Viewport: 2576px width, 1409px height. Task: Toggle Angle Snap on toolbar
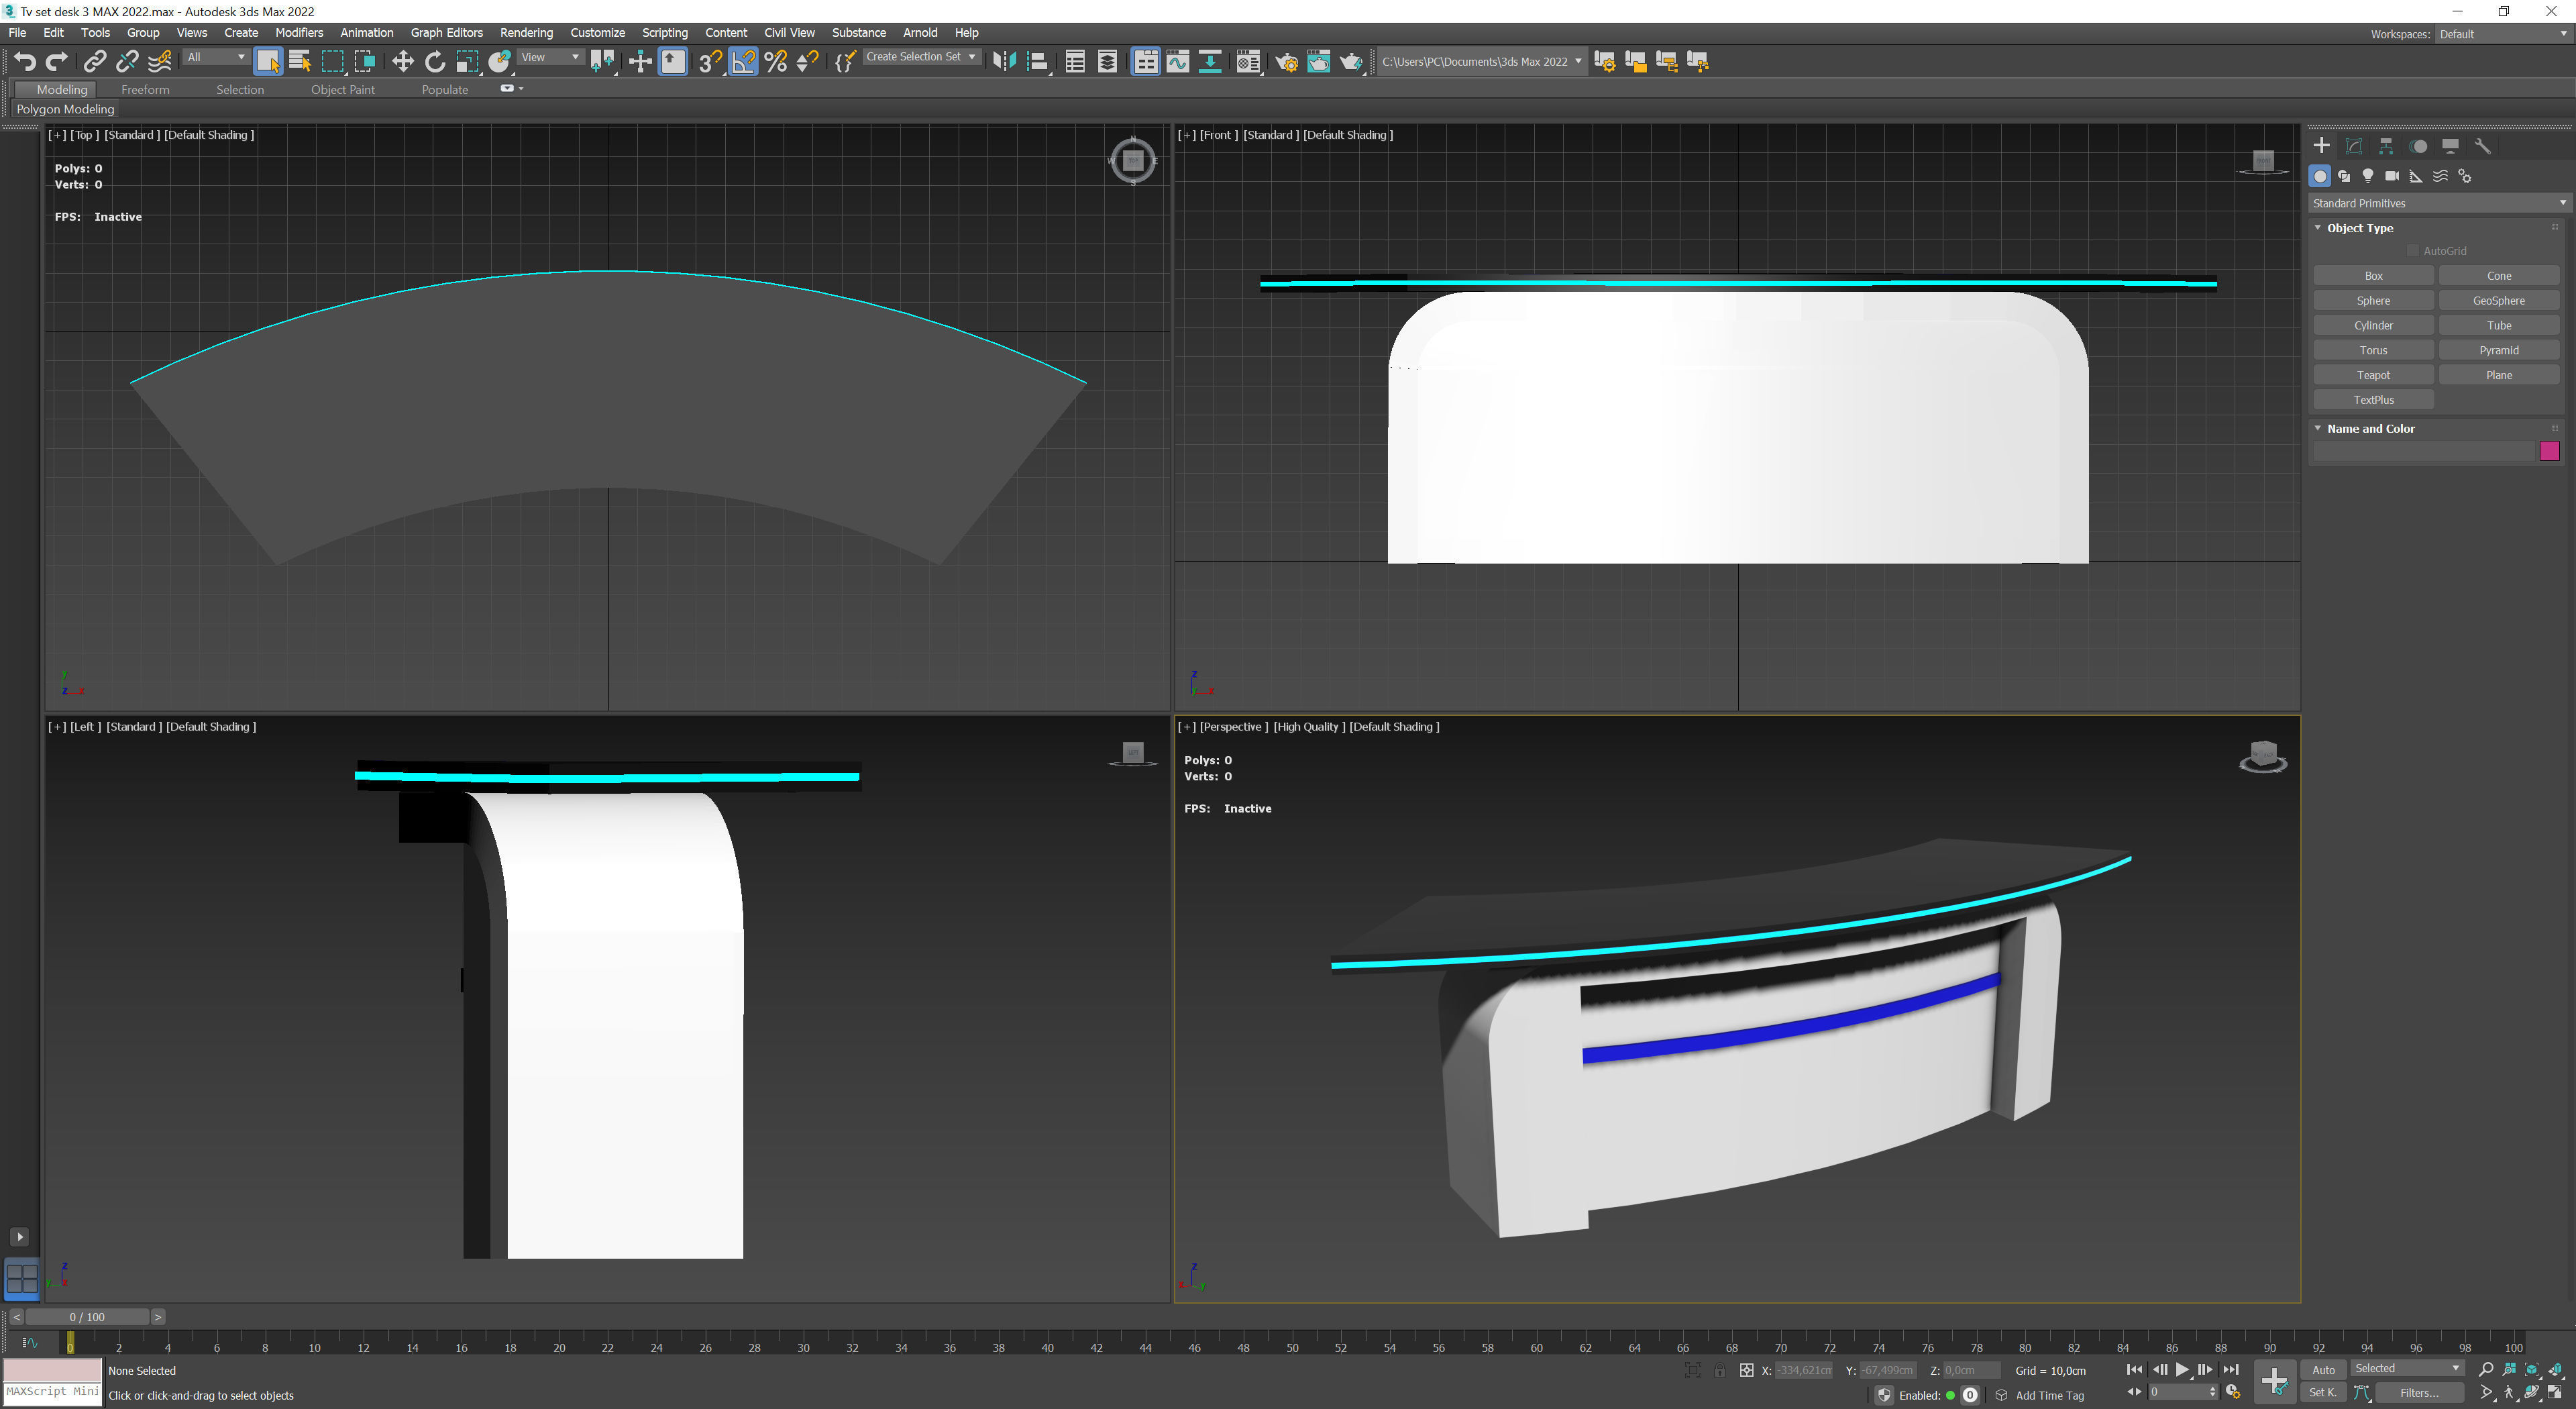tap(743, 62)
